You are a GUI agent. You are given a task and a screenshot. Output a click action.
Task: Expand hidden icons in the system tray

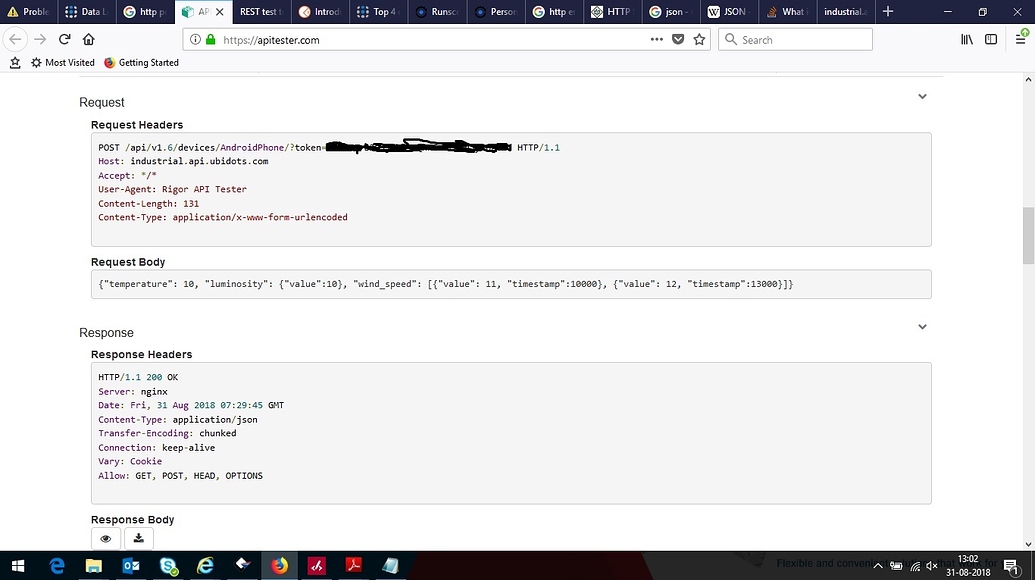pos(878,565)
